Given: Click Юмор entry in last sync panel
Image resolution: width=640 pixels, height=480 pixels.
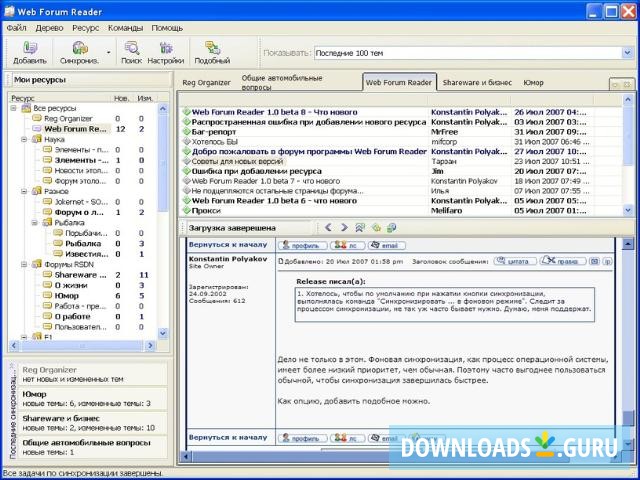Looking at the screenshot, I should (x=93, y=399).
